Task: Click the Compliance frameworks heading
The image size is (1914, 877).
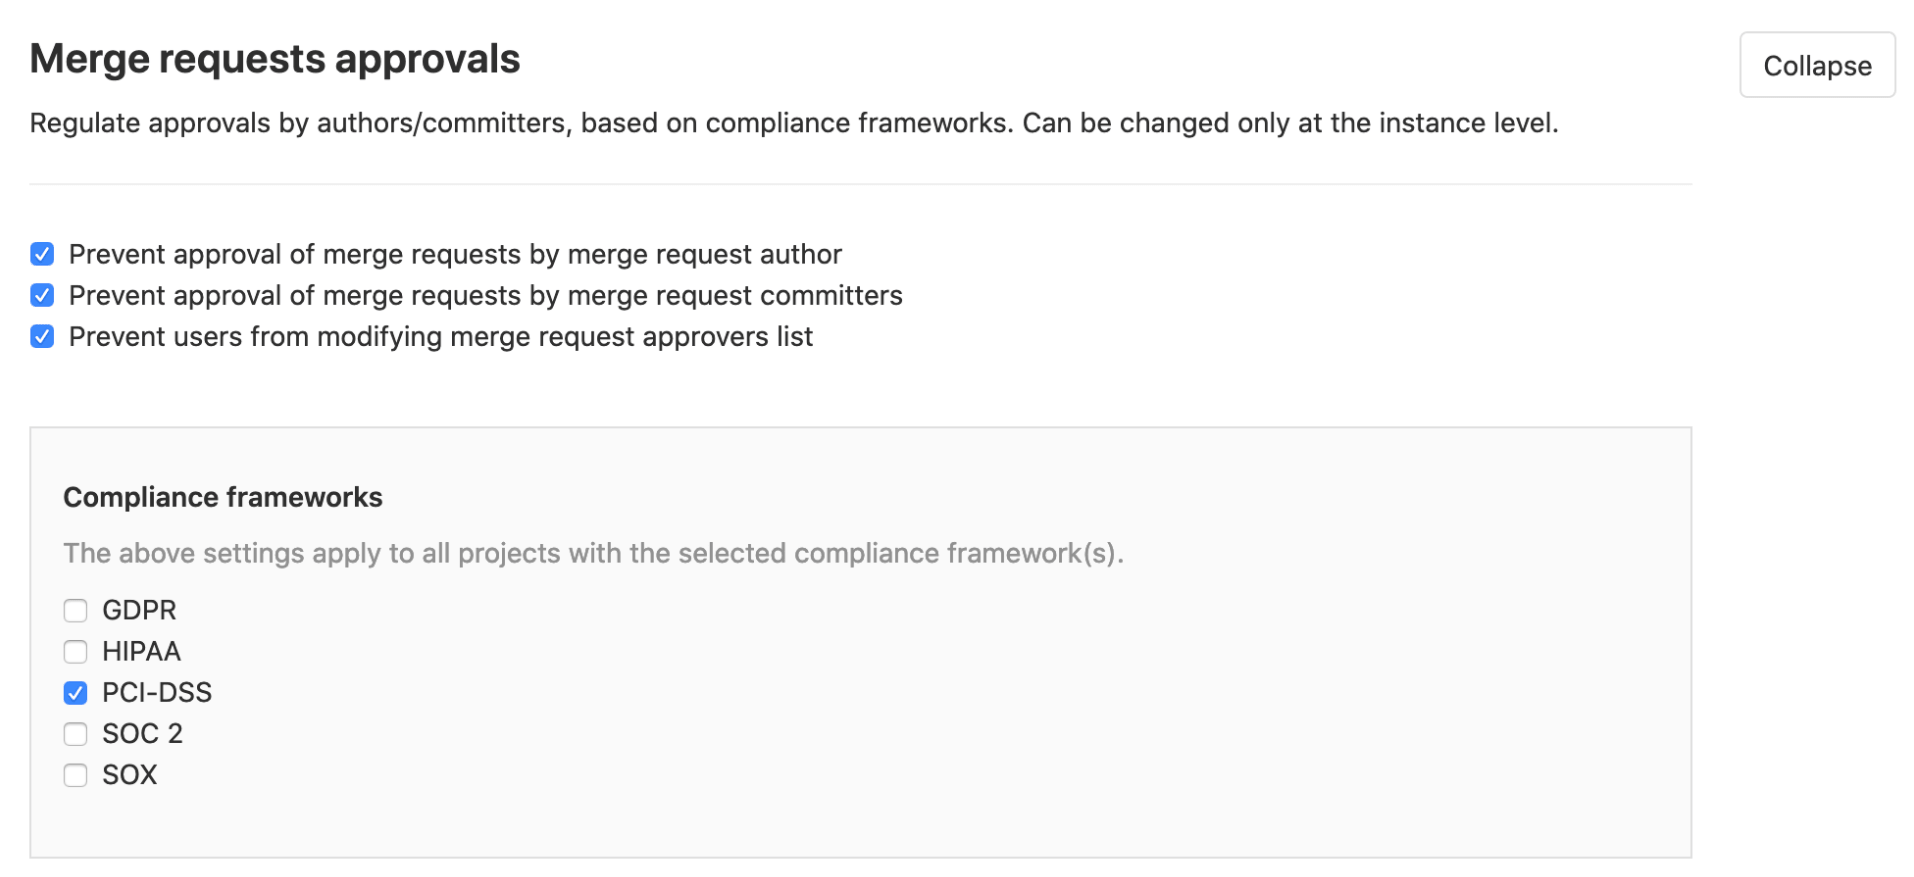Action: [222, 496]
